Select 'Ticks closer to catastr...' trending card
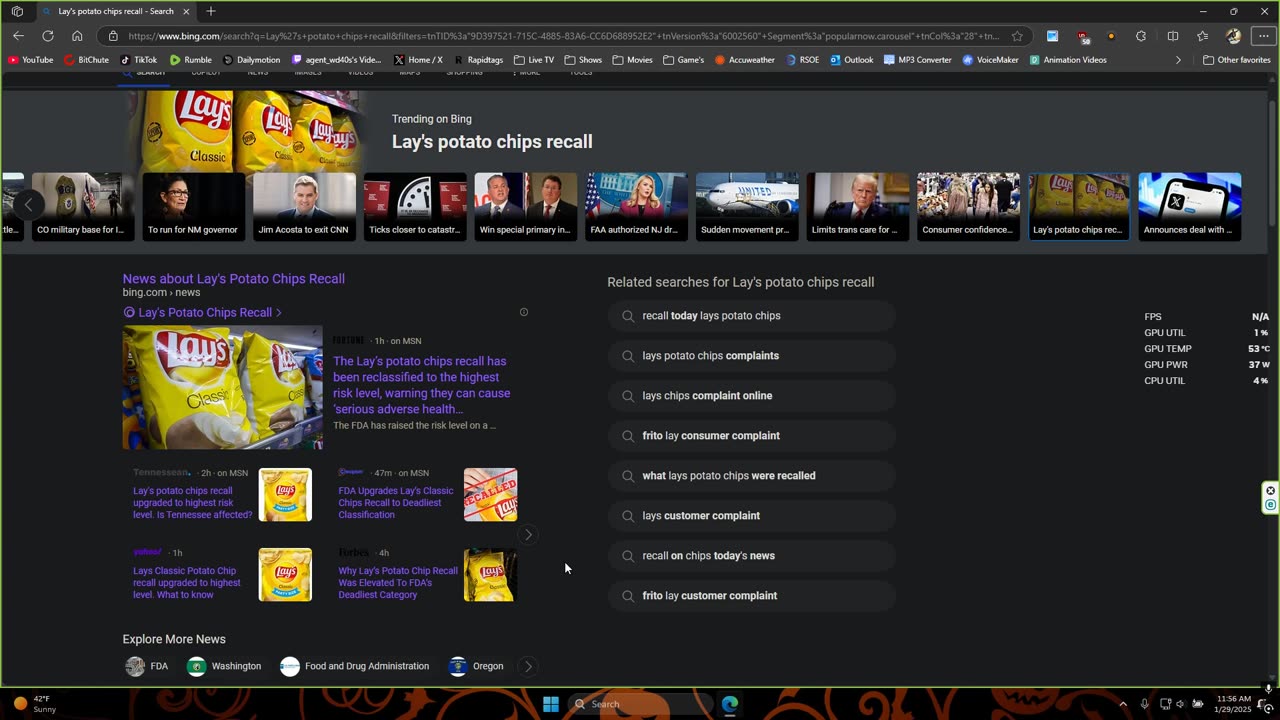 tap(415, 206)
